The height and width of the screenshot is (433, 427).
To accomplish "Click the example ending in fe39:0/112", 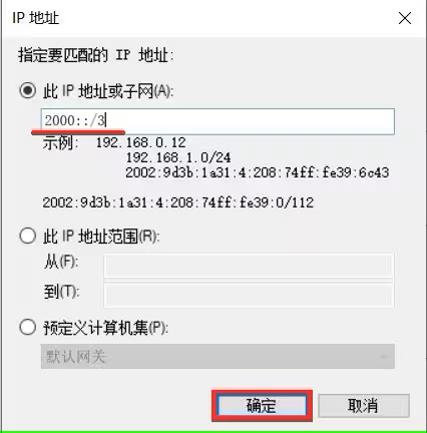I will point(178,202).
